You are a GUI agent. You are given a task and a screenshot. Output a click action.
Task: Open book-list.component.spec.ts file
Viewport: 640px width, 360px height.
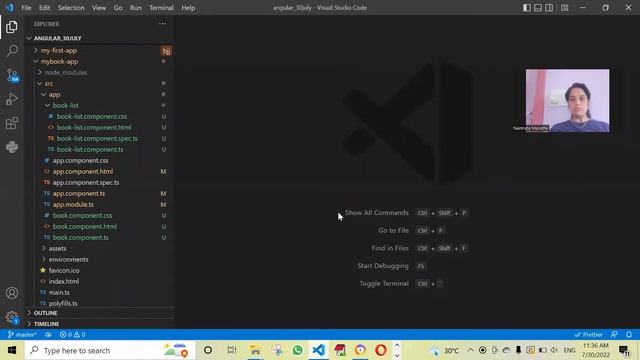pos(98,139)
